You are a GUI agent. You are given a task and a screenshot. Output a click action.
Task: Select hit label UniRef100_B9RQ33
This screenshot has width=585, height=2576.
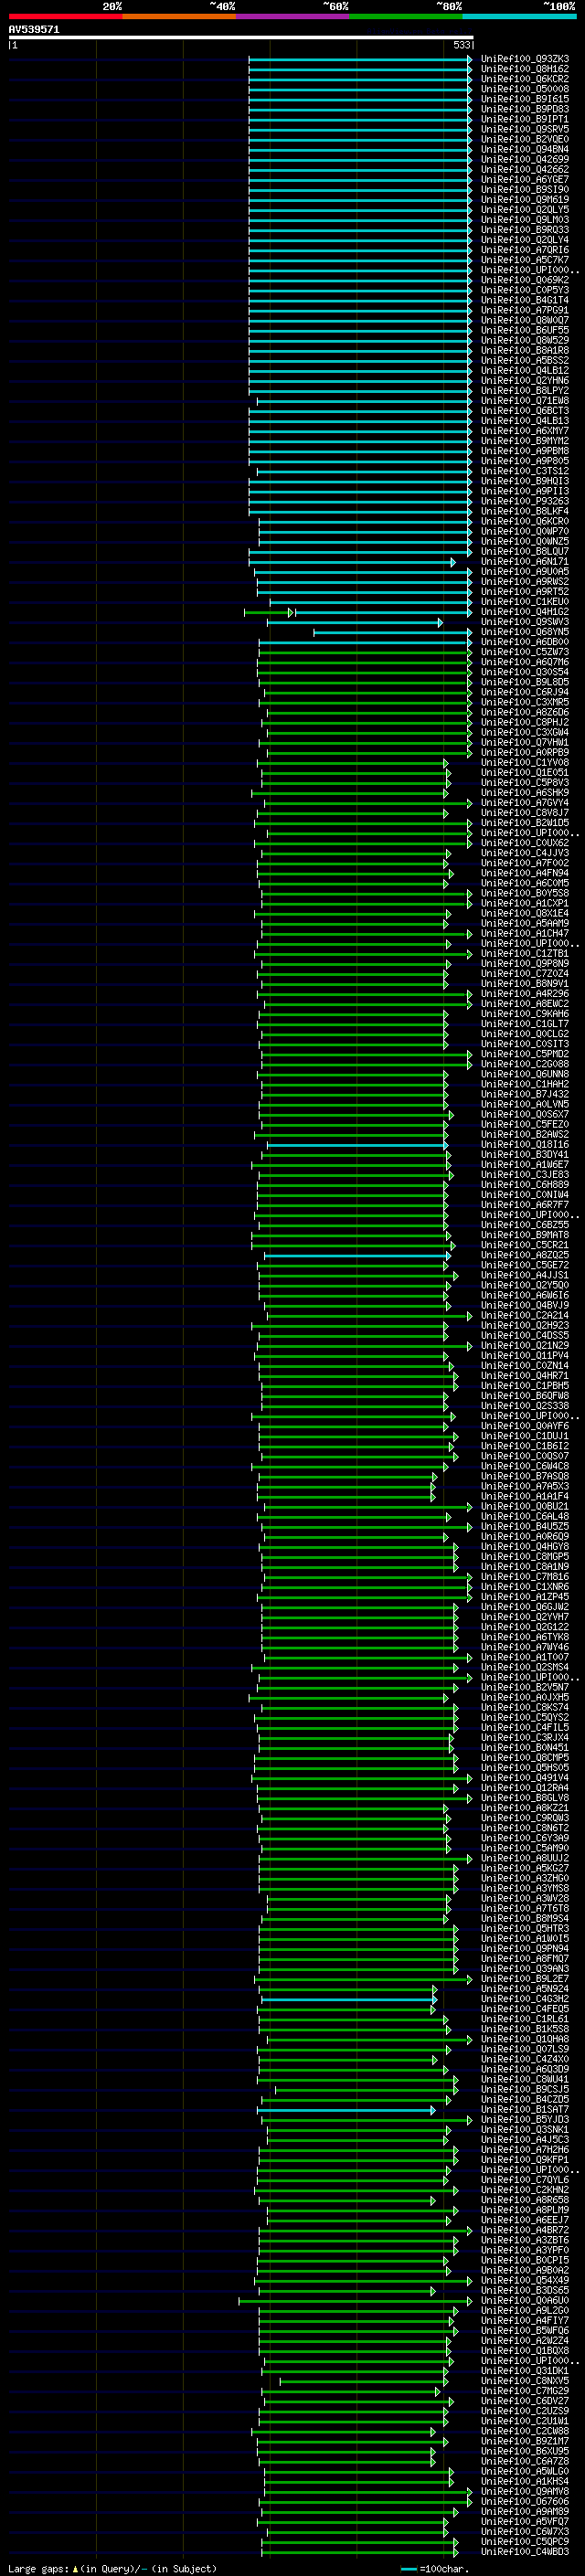click(525, 230)
